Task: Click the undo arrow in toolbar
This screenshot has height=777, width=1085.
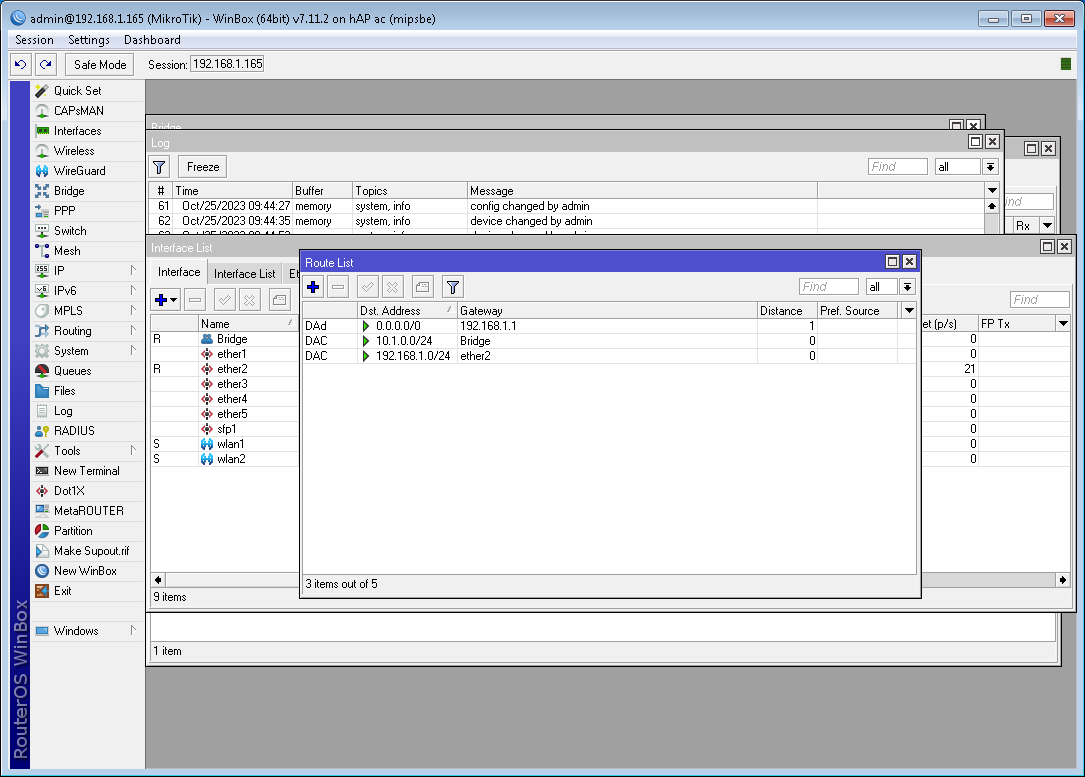Action: coord(21,64)
